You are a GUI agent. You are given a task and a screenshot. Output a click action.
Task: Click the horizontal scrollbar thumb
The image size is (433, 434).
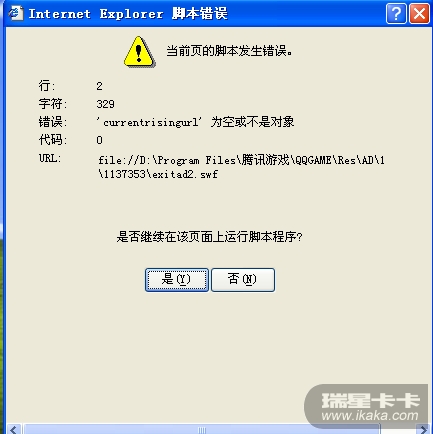(202, 429)
